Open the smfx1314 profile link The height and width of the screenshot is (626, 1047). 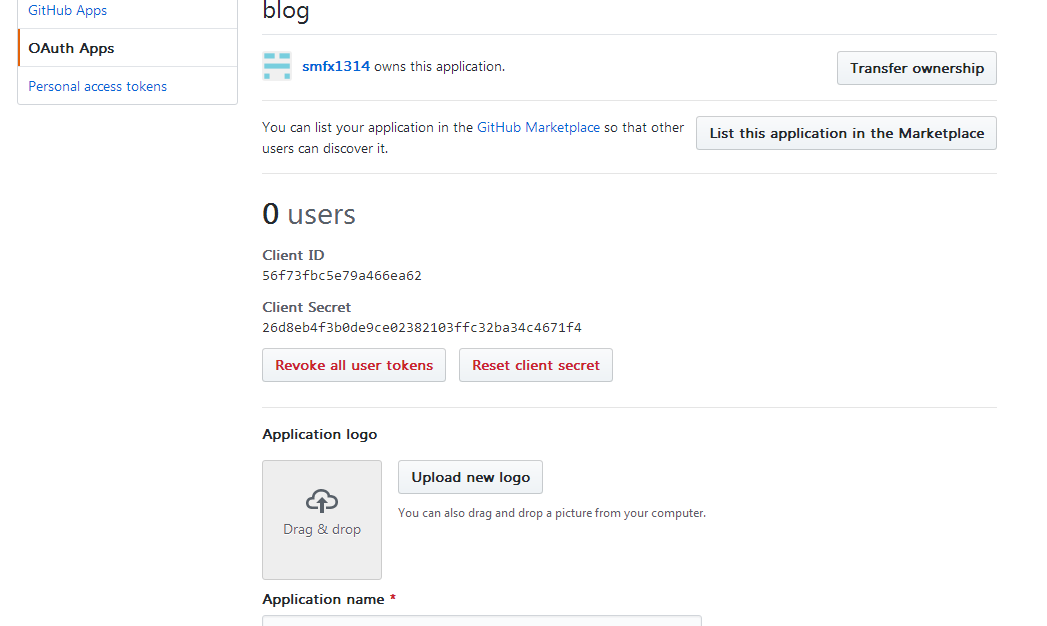[x=336, y=66]
